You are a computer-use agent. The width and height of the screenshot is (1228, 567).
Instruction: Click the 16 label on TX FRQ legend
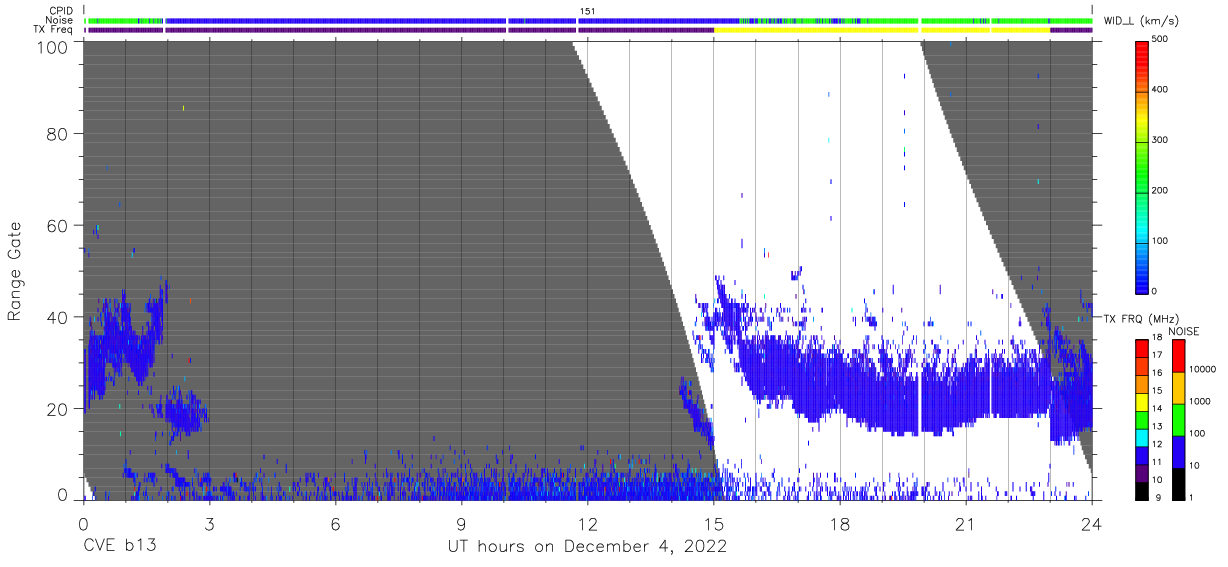tap(1157, 373)
